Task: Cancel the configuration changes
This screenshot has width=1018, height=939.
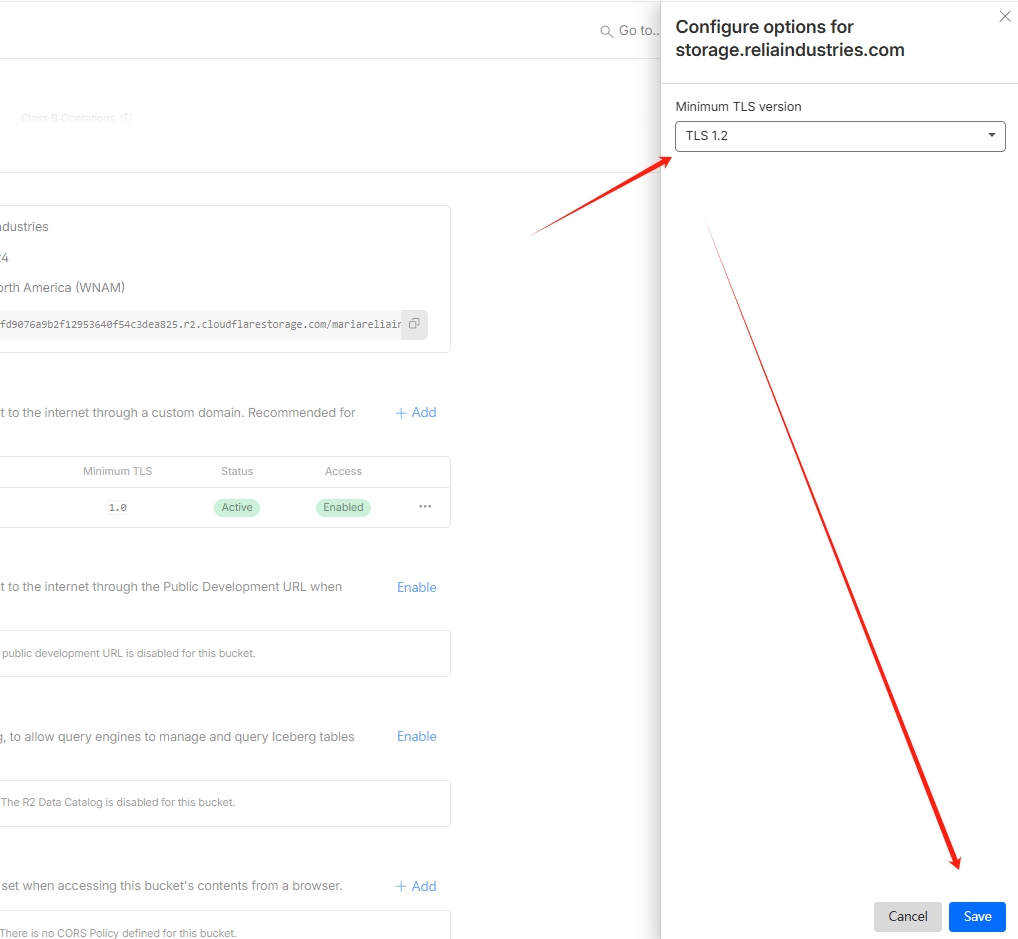Action: (x=907, y=917)
